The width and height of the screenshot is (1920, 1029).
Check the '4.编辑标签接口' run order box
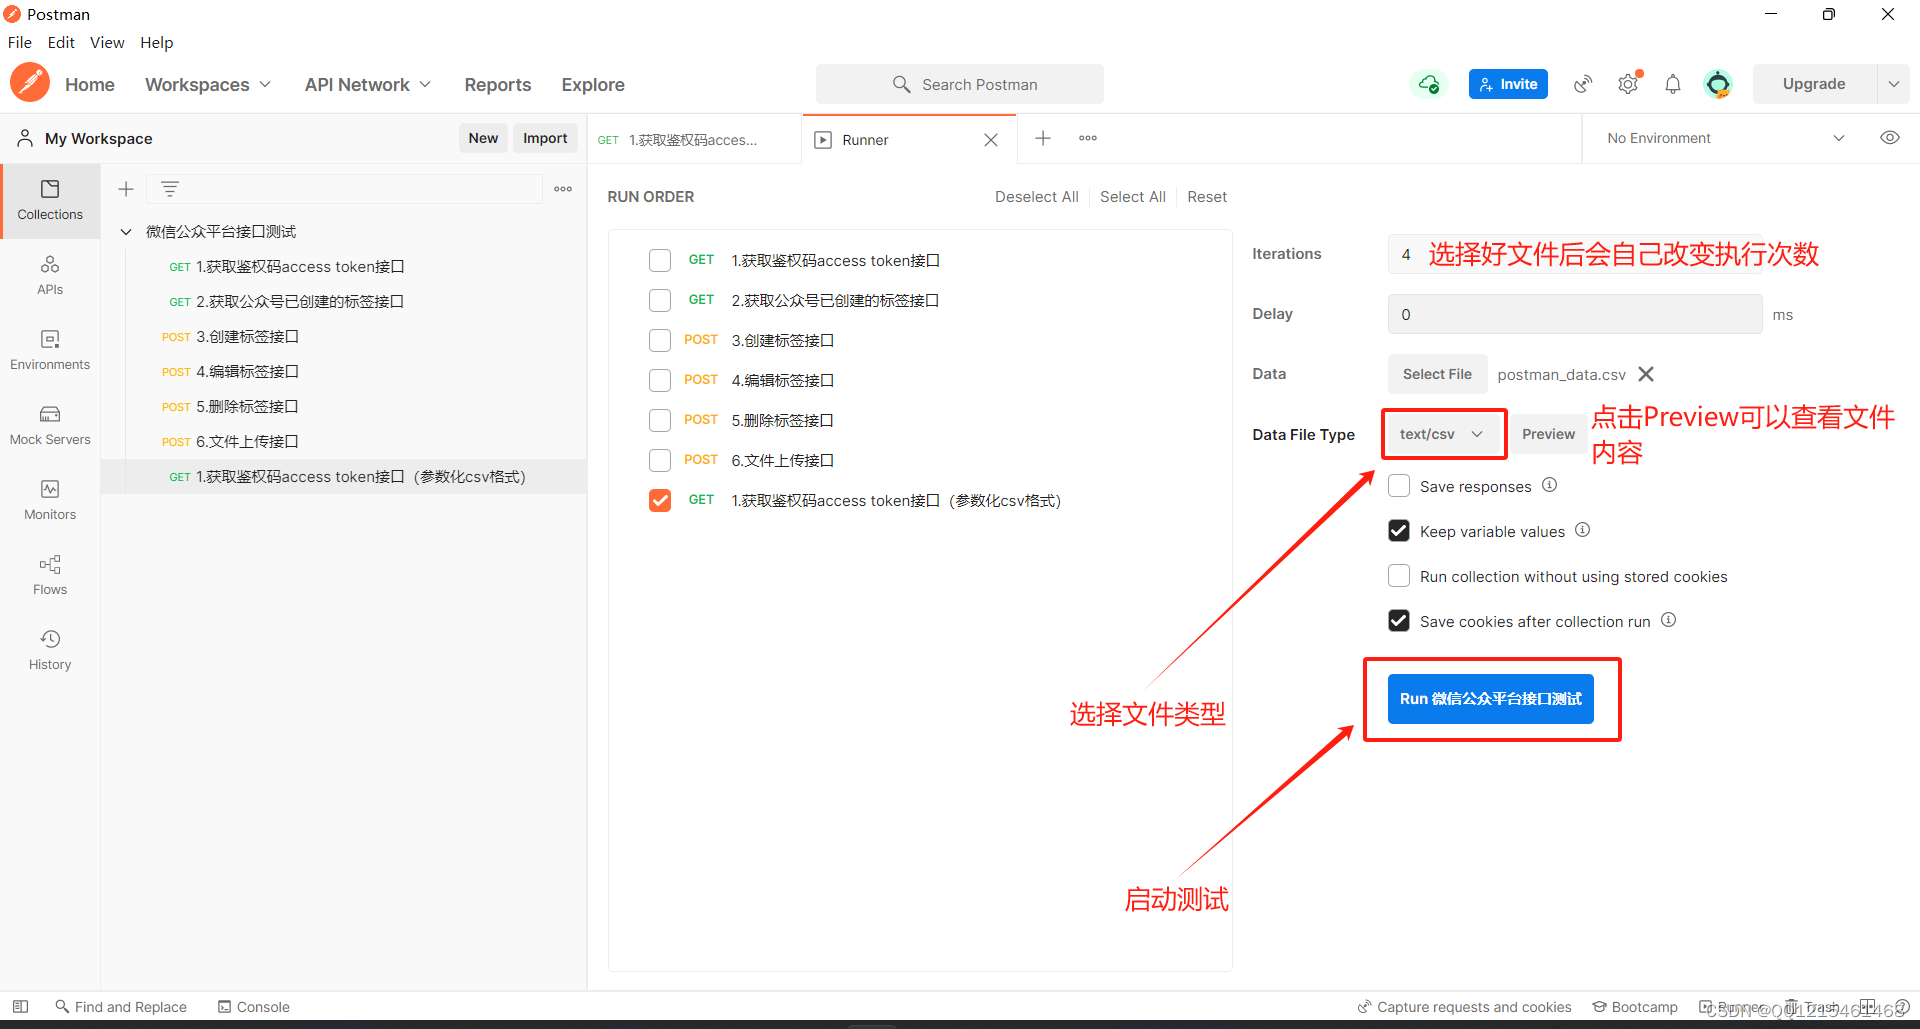tap(660, 380)
